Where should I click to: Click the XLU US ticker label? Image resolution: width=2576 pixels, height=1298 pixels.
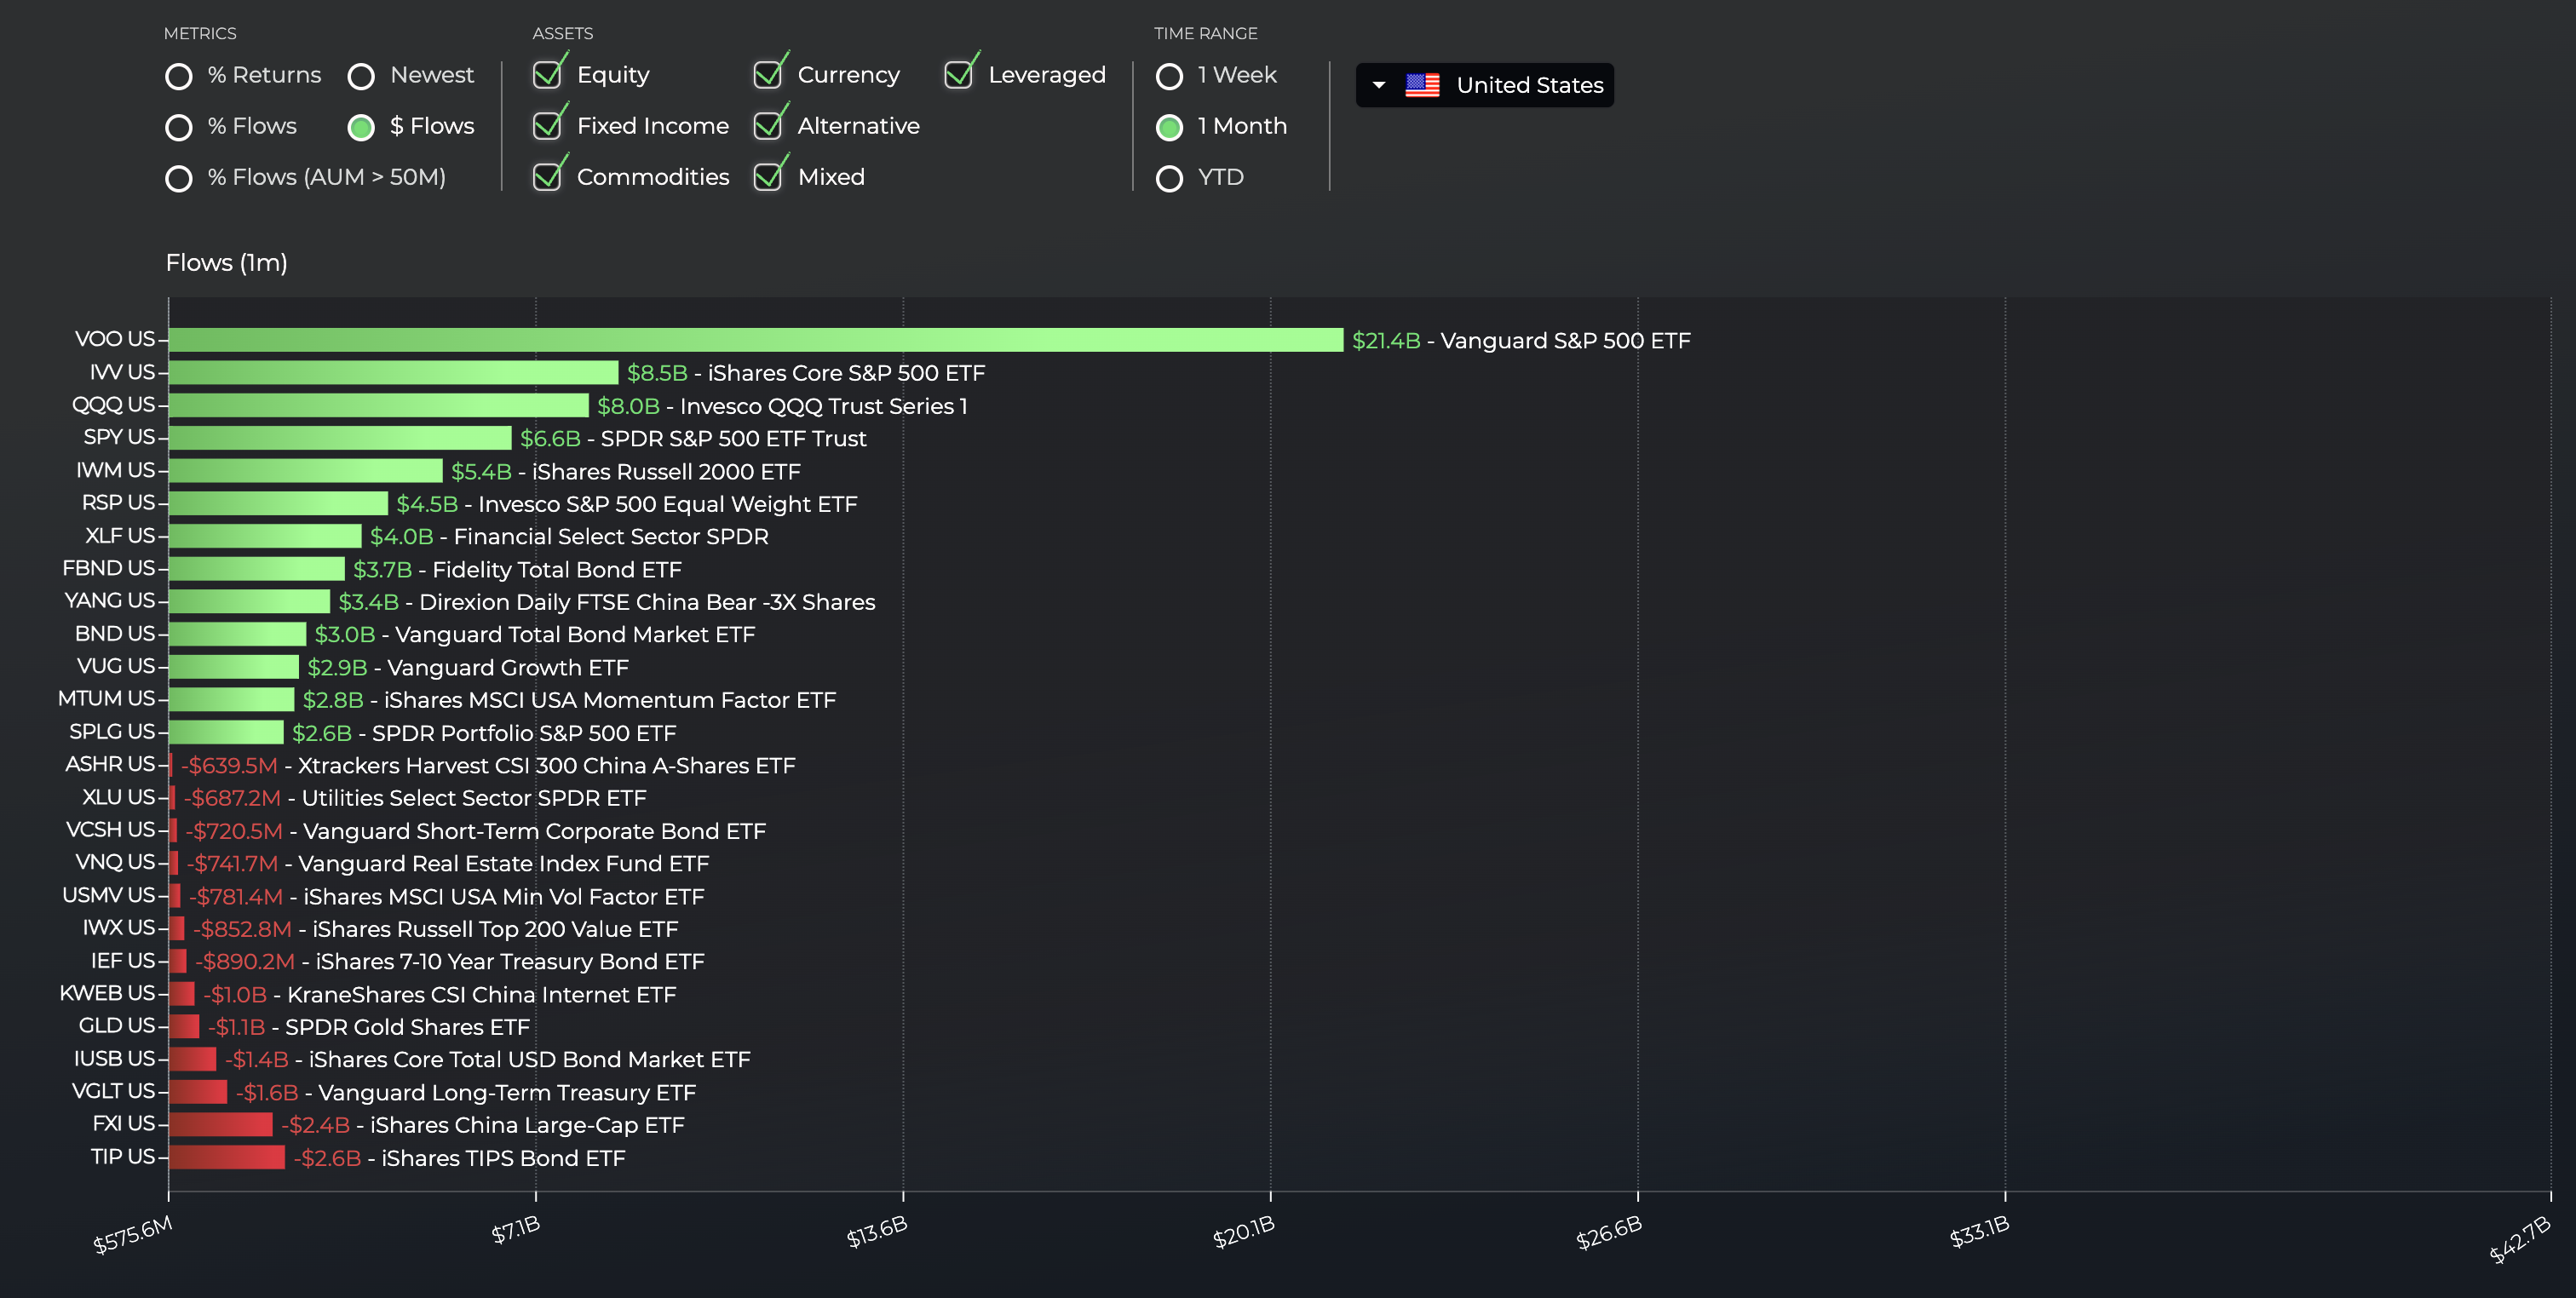click(x=119, y=797)
